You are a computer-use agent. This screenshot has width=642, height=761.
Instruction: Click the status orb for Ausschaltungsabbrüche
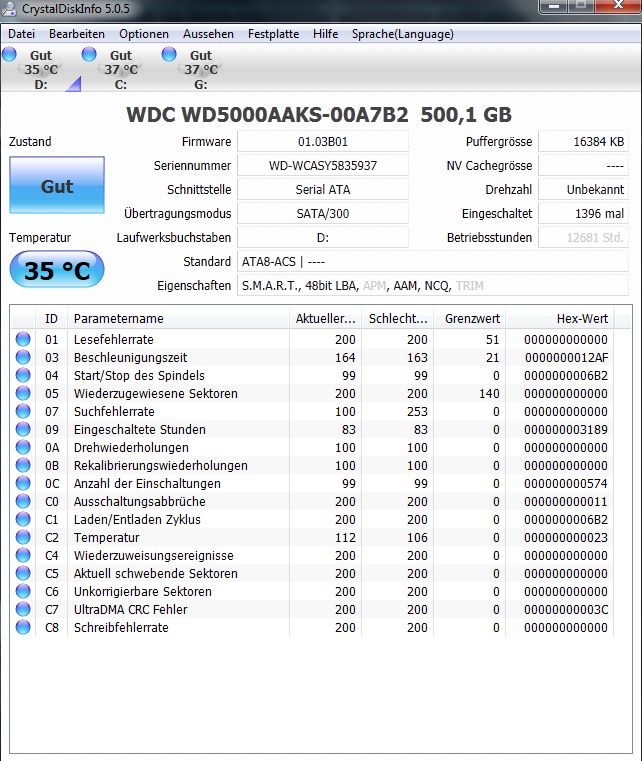(23, 501)
